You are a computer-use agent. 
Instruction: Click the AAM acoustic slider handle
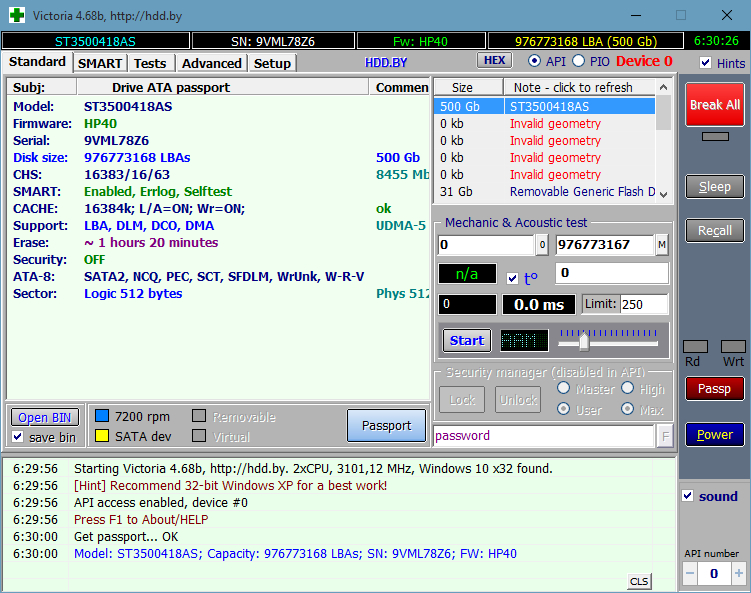(584, 342)
